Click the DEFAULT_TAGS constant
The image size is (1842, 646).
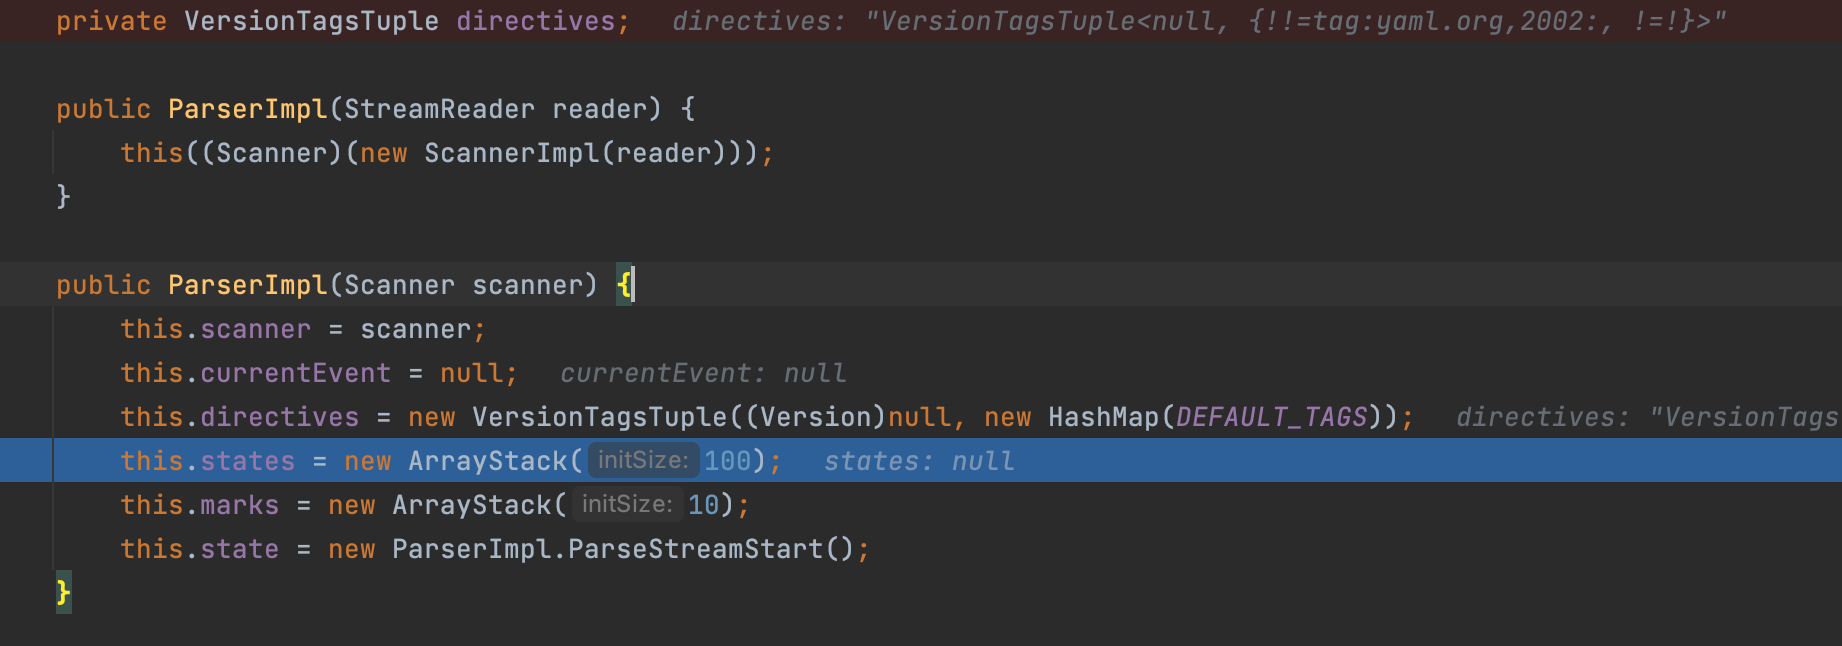[x=1271, y=417]
